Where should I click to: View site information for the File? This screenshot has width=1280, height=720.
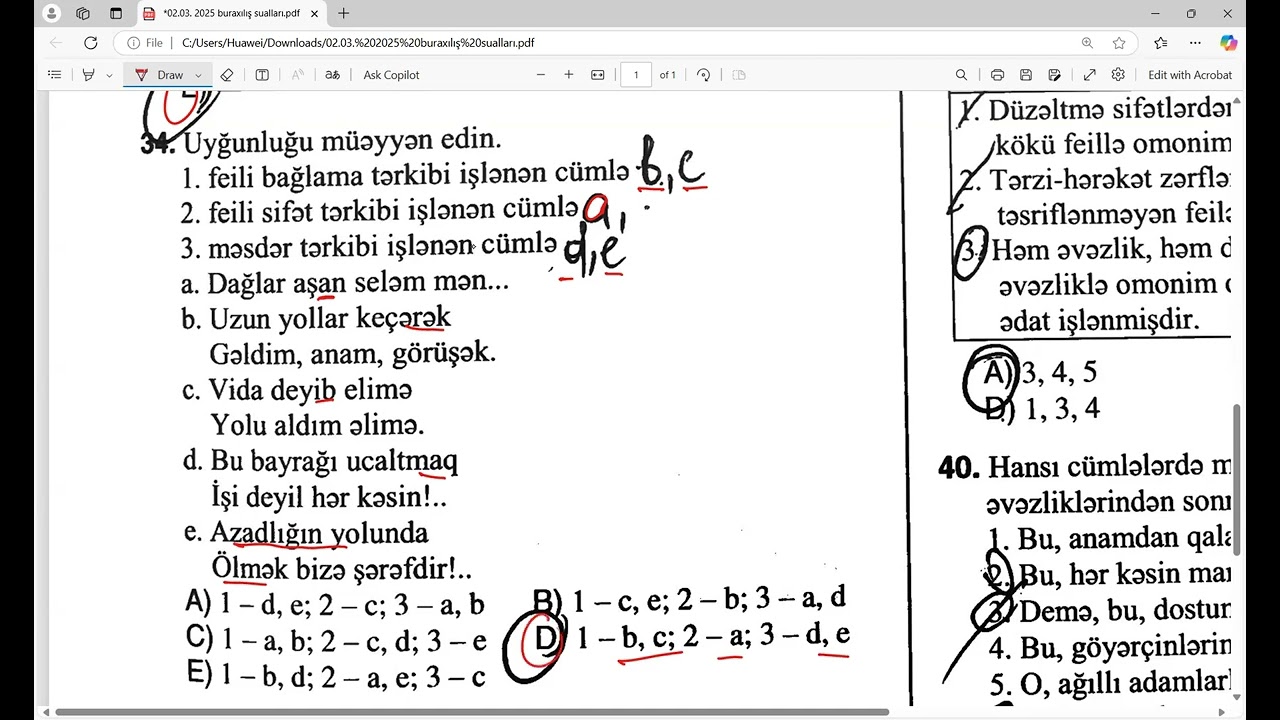pos(146,43)
